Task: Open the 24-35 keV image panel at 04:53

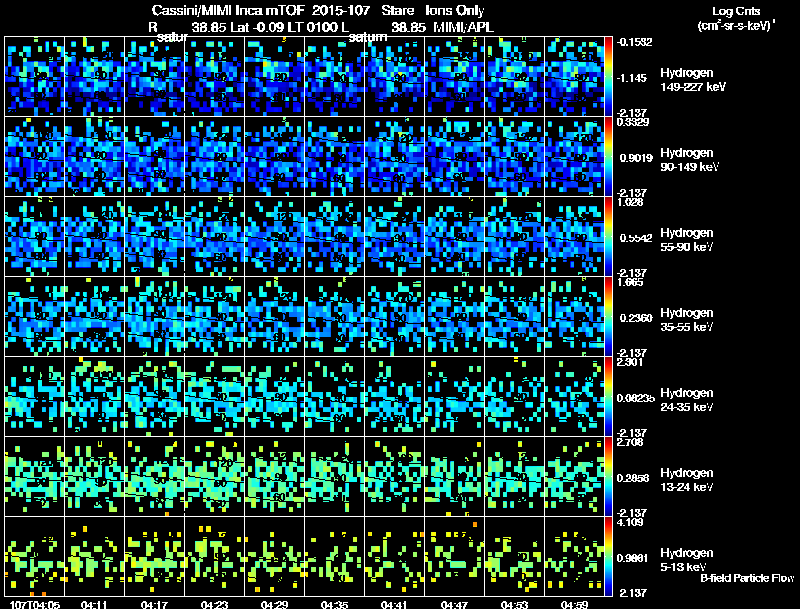Action: point(514,397)
